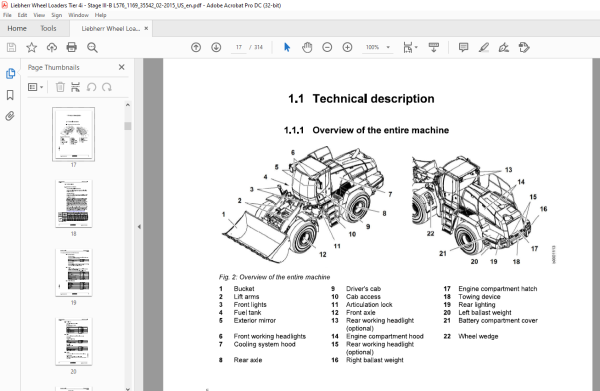Add the document to starred bookmarks
The image size is (600, 391).
coord(31,47)
